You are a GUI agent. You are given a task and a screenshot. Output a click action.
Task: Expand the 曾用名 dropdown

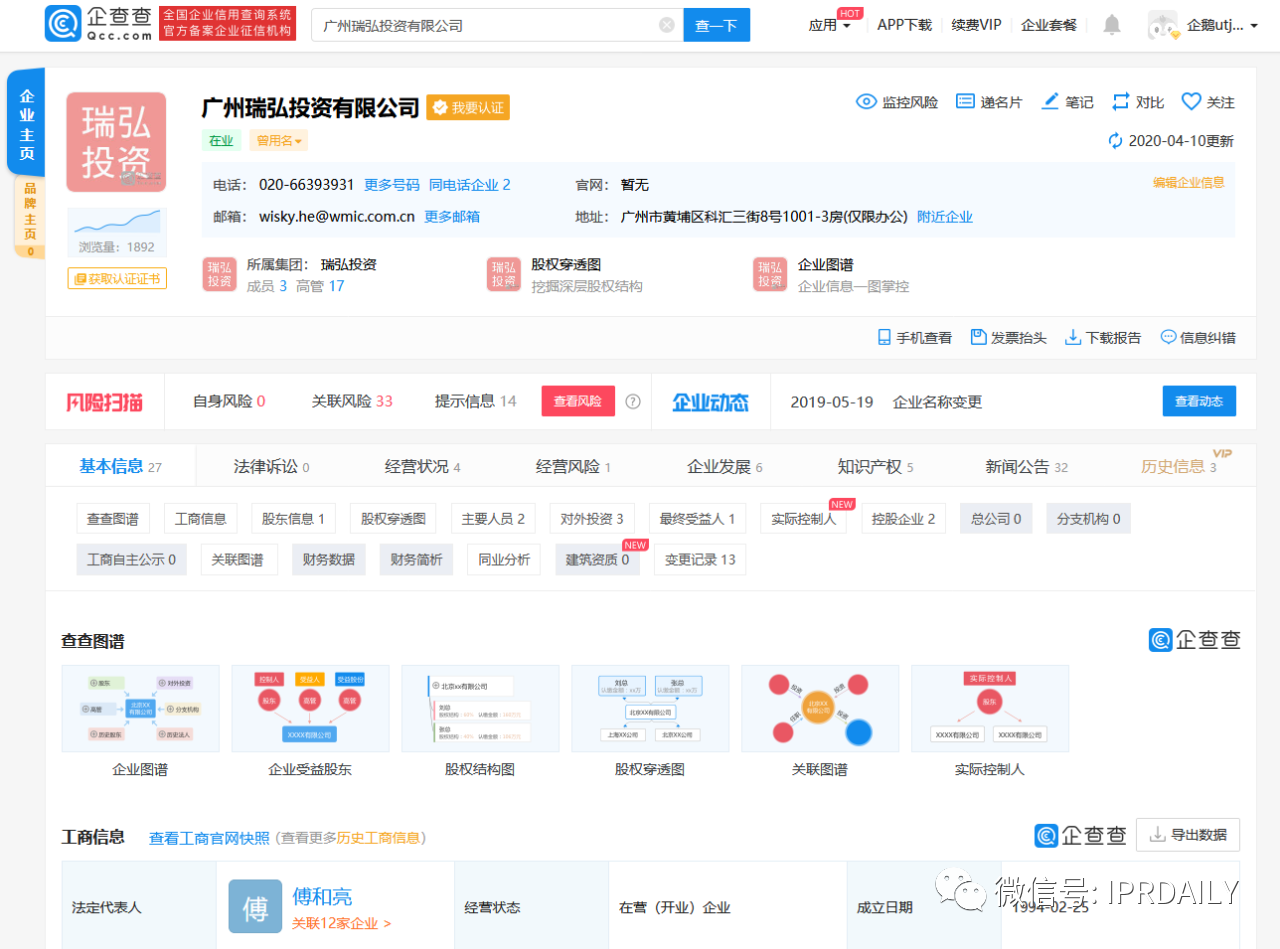[279, 141]
